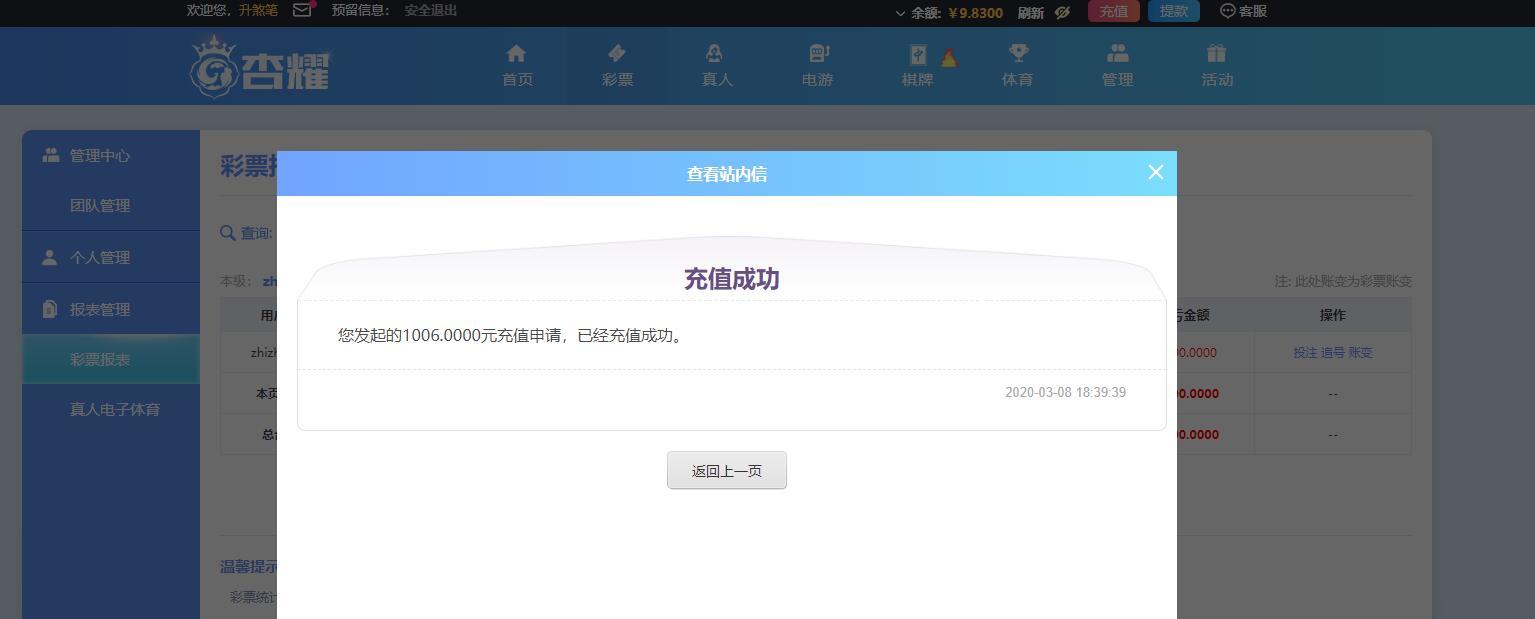Image resolution: width=1535 pixels, height=619 pixels.
Task: Toggle balance visibility eye icon
Action: click(x=1062, y=12)
